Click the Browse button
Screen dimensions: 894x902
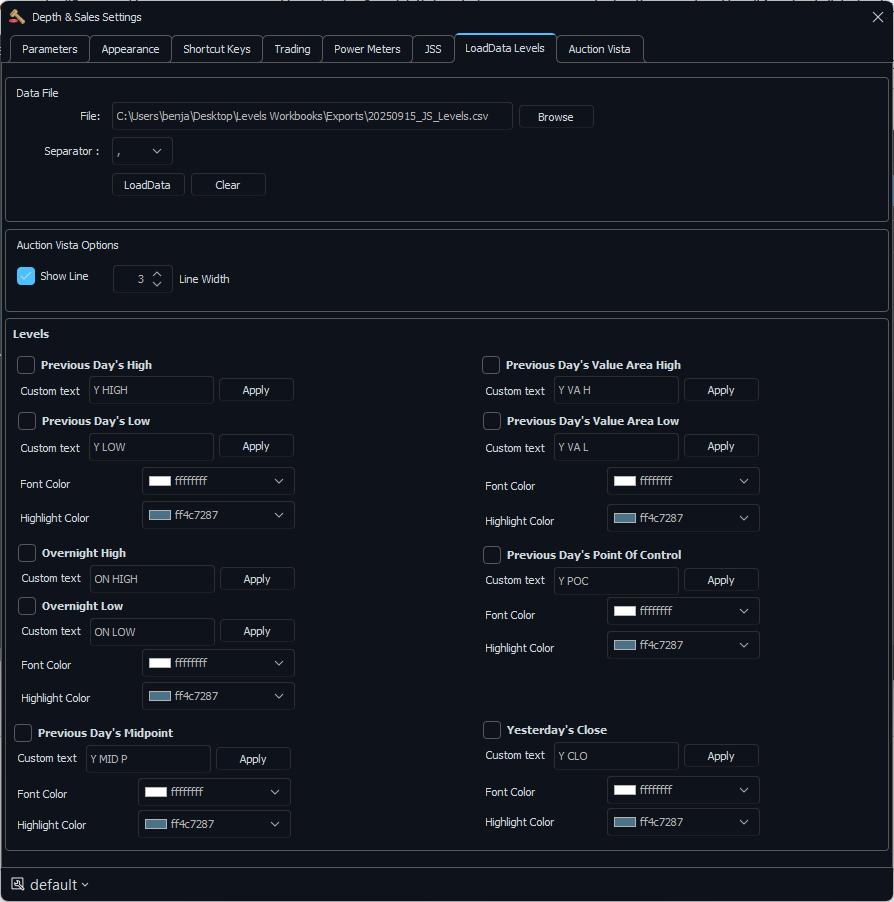click(556, 117)
